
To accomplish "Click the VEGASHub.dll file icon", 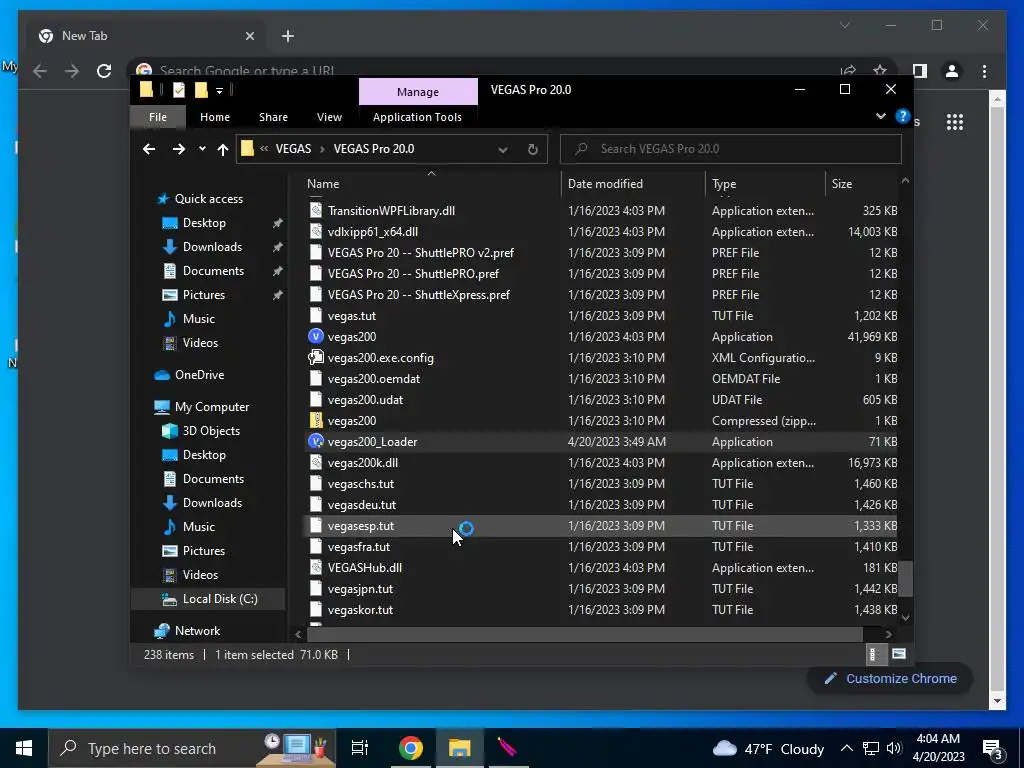I will pyautogui.click(x=315, y=568).
